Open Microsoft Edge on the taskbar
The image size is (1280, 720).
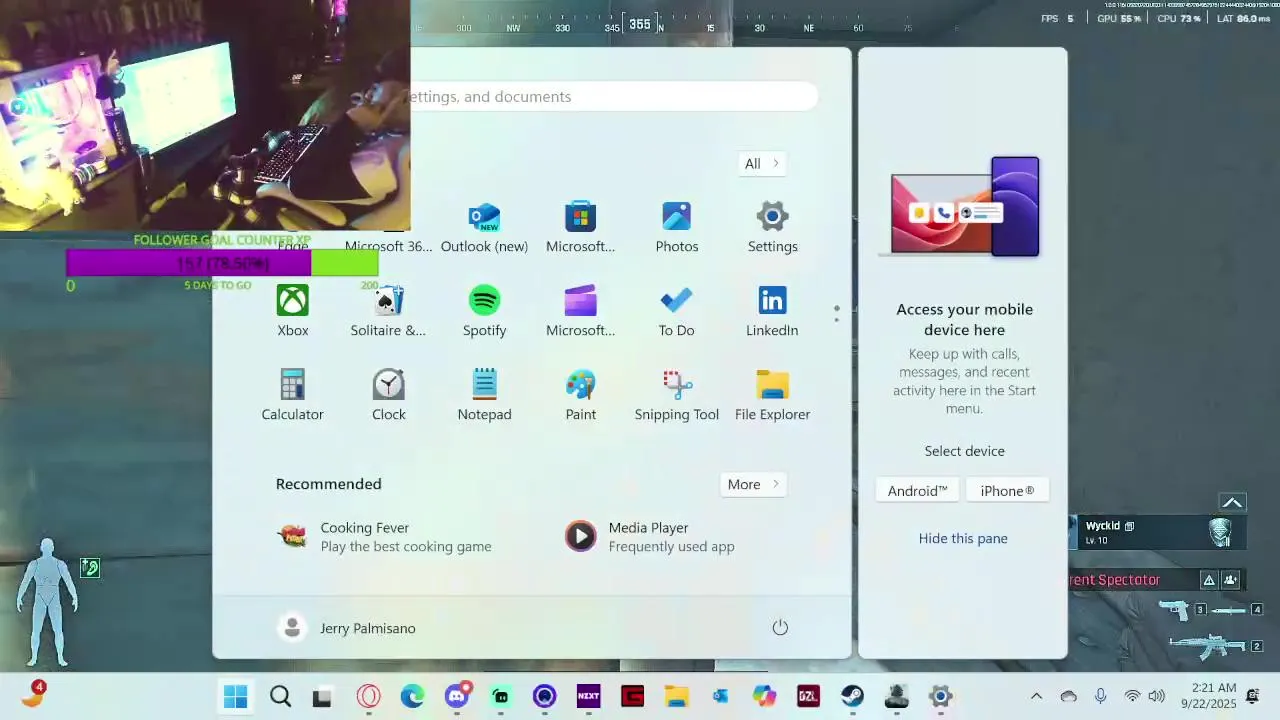[413, 697]
